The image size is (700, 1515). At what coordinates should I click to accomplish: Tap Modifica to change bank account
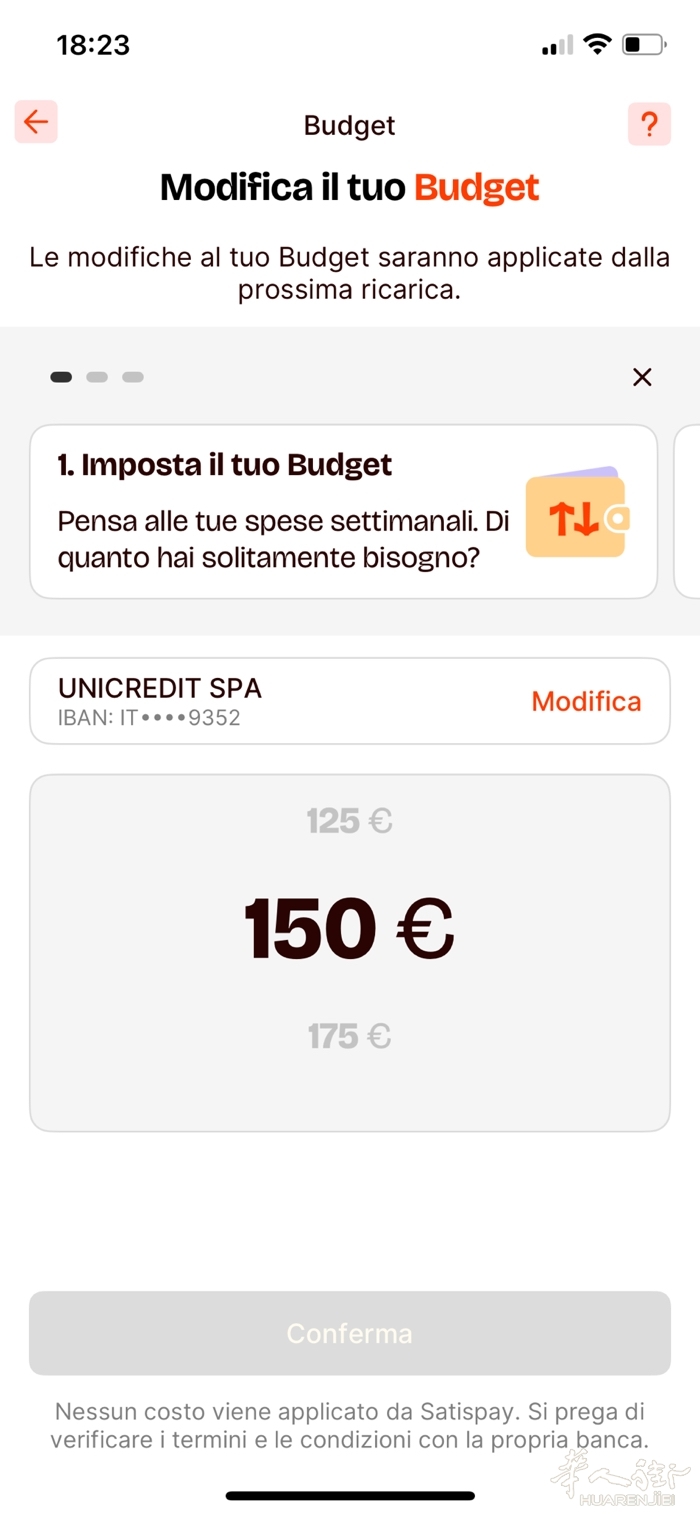point(586,701)
